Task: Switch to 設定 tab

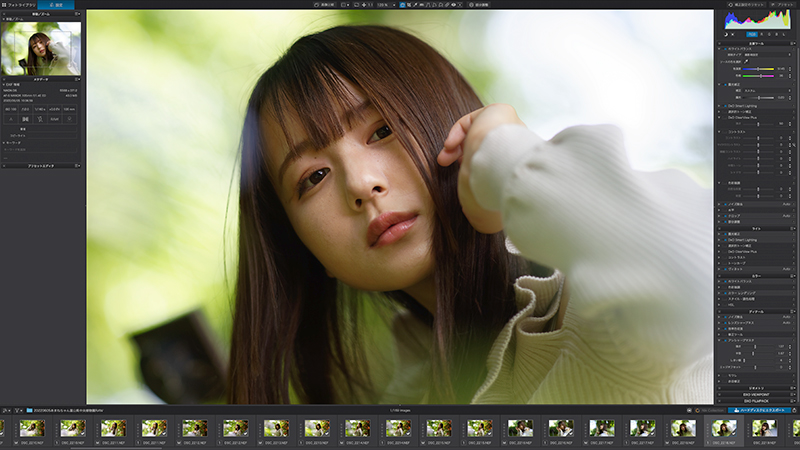Action: point(56,5)
